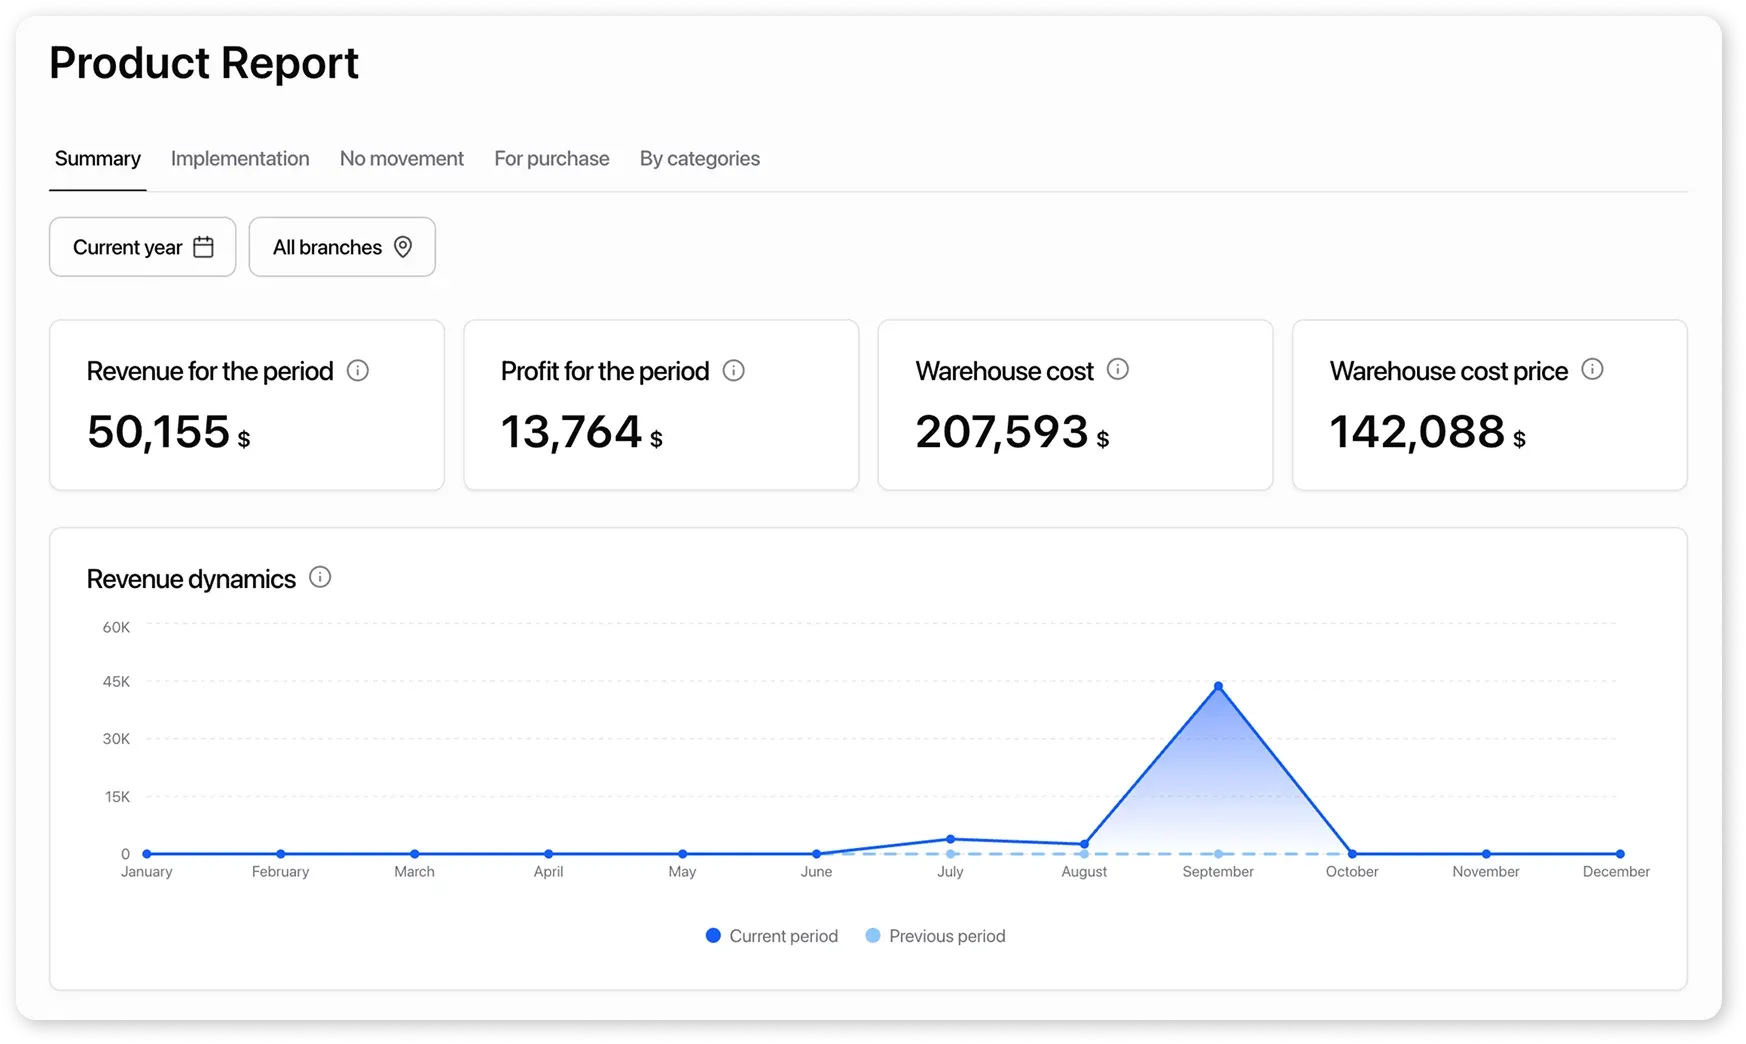Click the info icon next to Revenue for the period
The image size is (1746, 1044).
point(359,370)
